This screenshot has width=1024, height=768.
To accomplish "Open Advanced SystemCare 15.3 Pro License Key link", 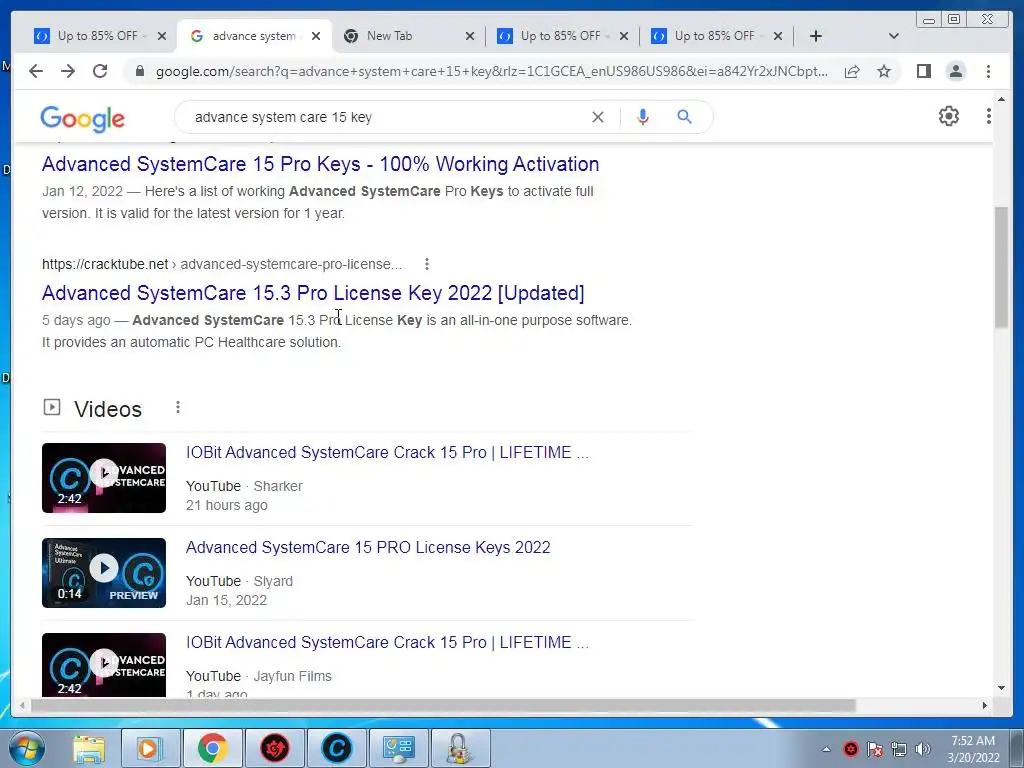I will pos(313,293).
